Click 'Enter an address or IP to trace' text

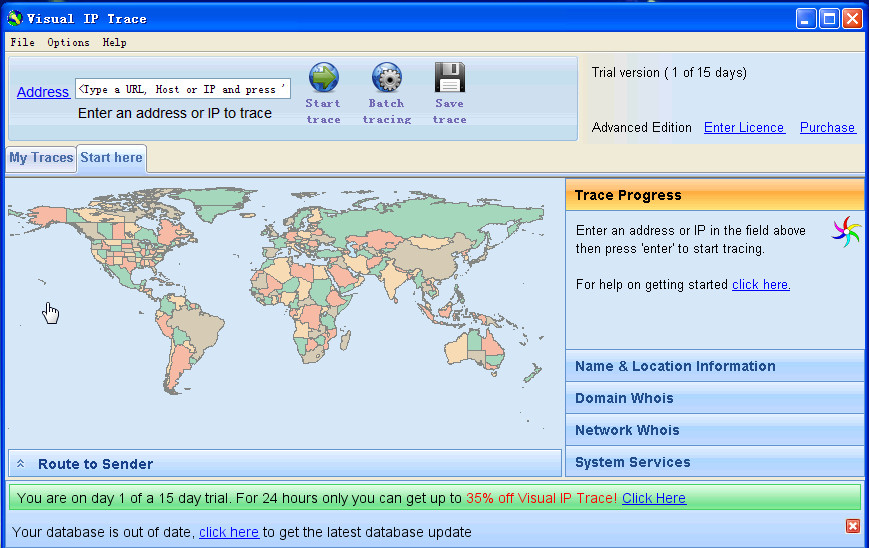coord(175,113)
